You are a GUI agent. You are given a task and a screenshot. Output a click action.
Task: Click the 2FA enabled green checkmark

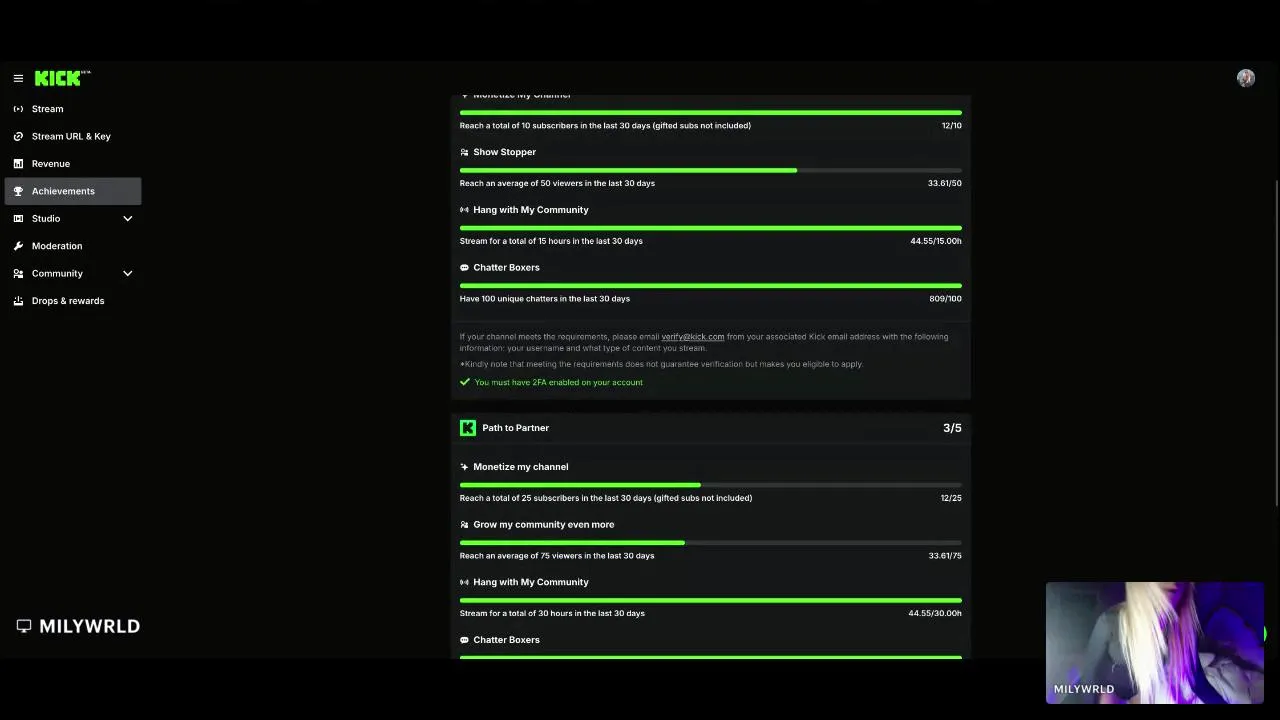click(x=465, y=382)
